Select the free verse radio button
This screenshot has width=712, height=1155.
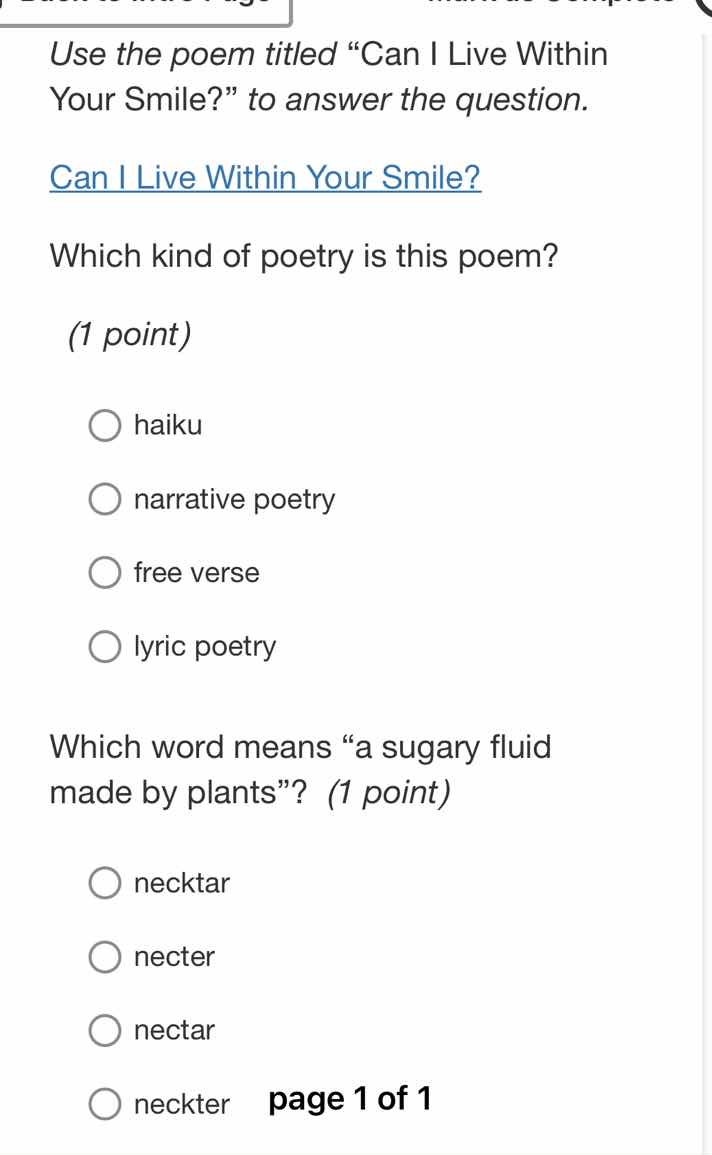click(105, 572)
